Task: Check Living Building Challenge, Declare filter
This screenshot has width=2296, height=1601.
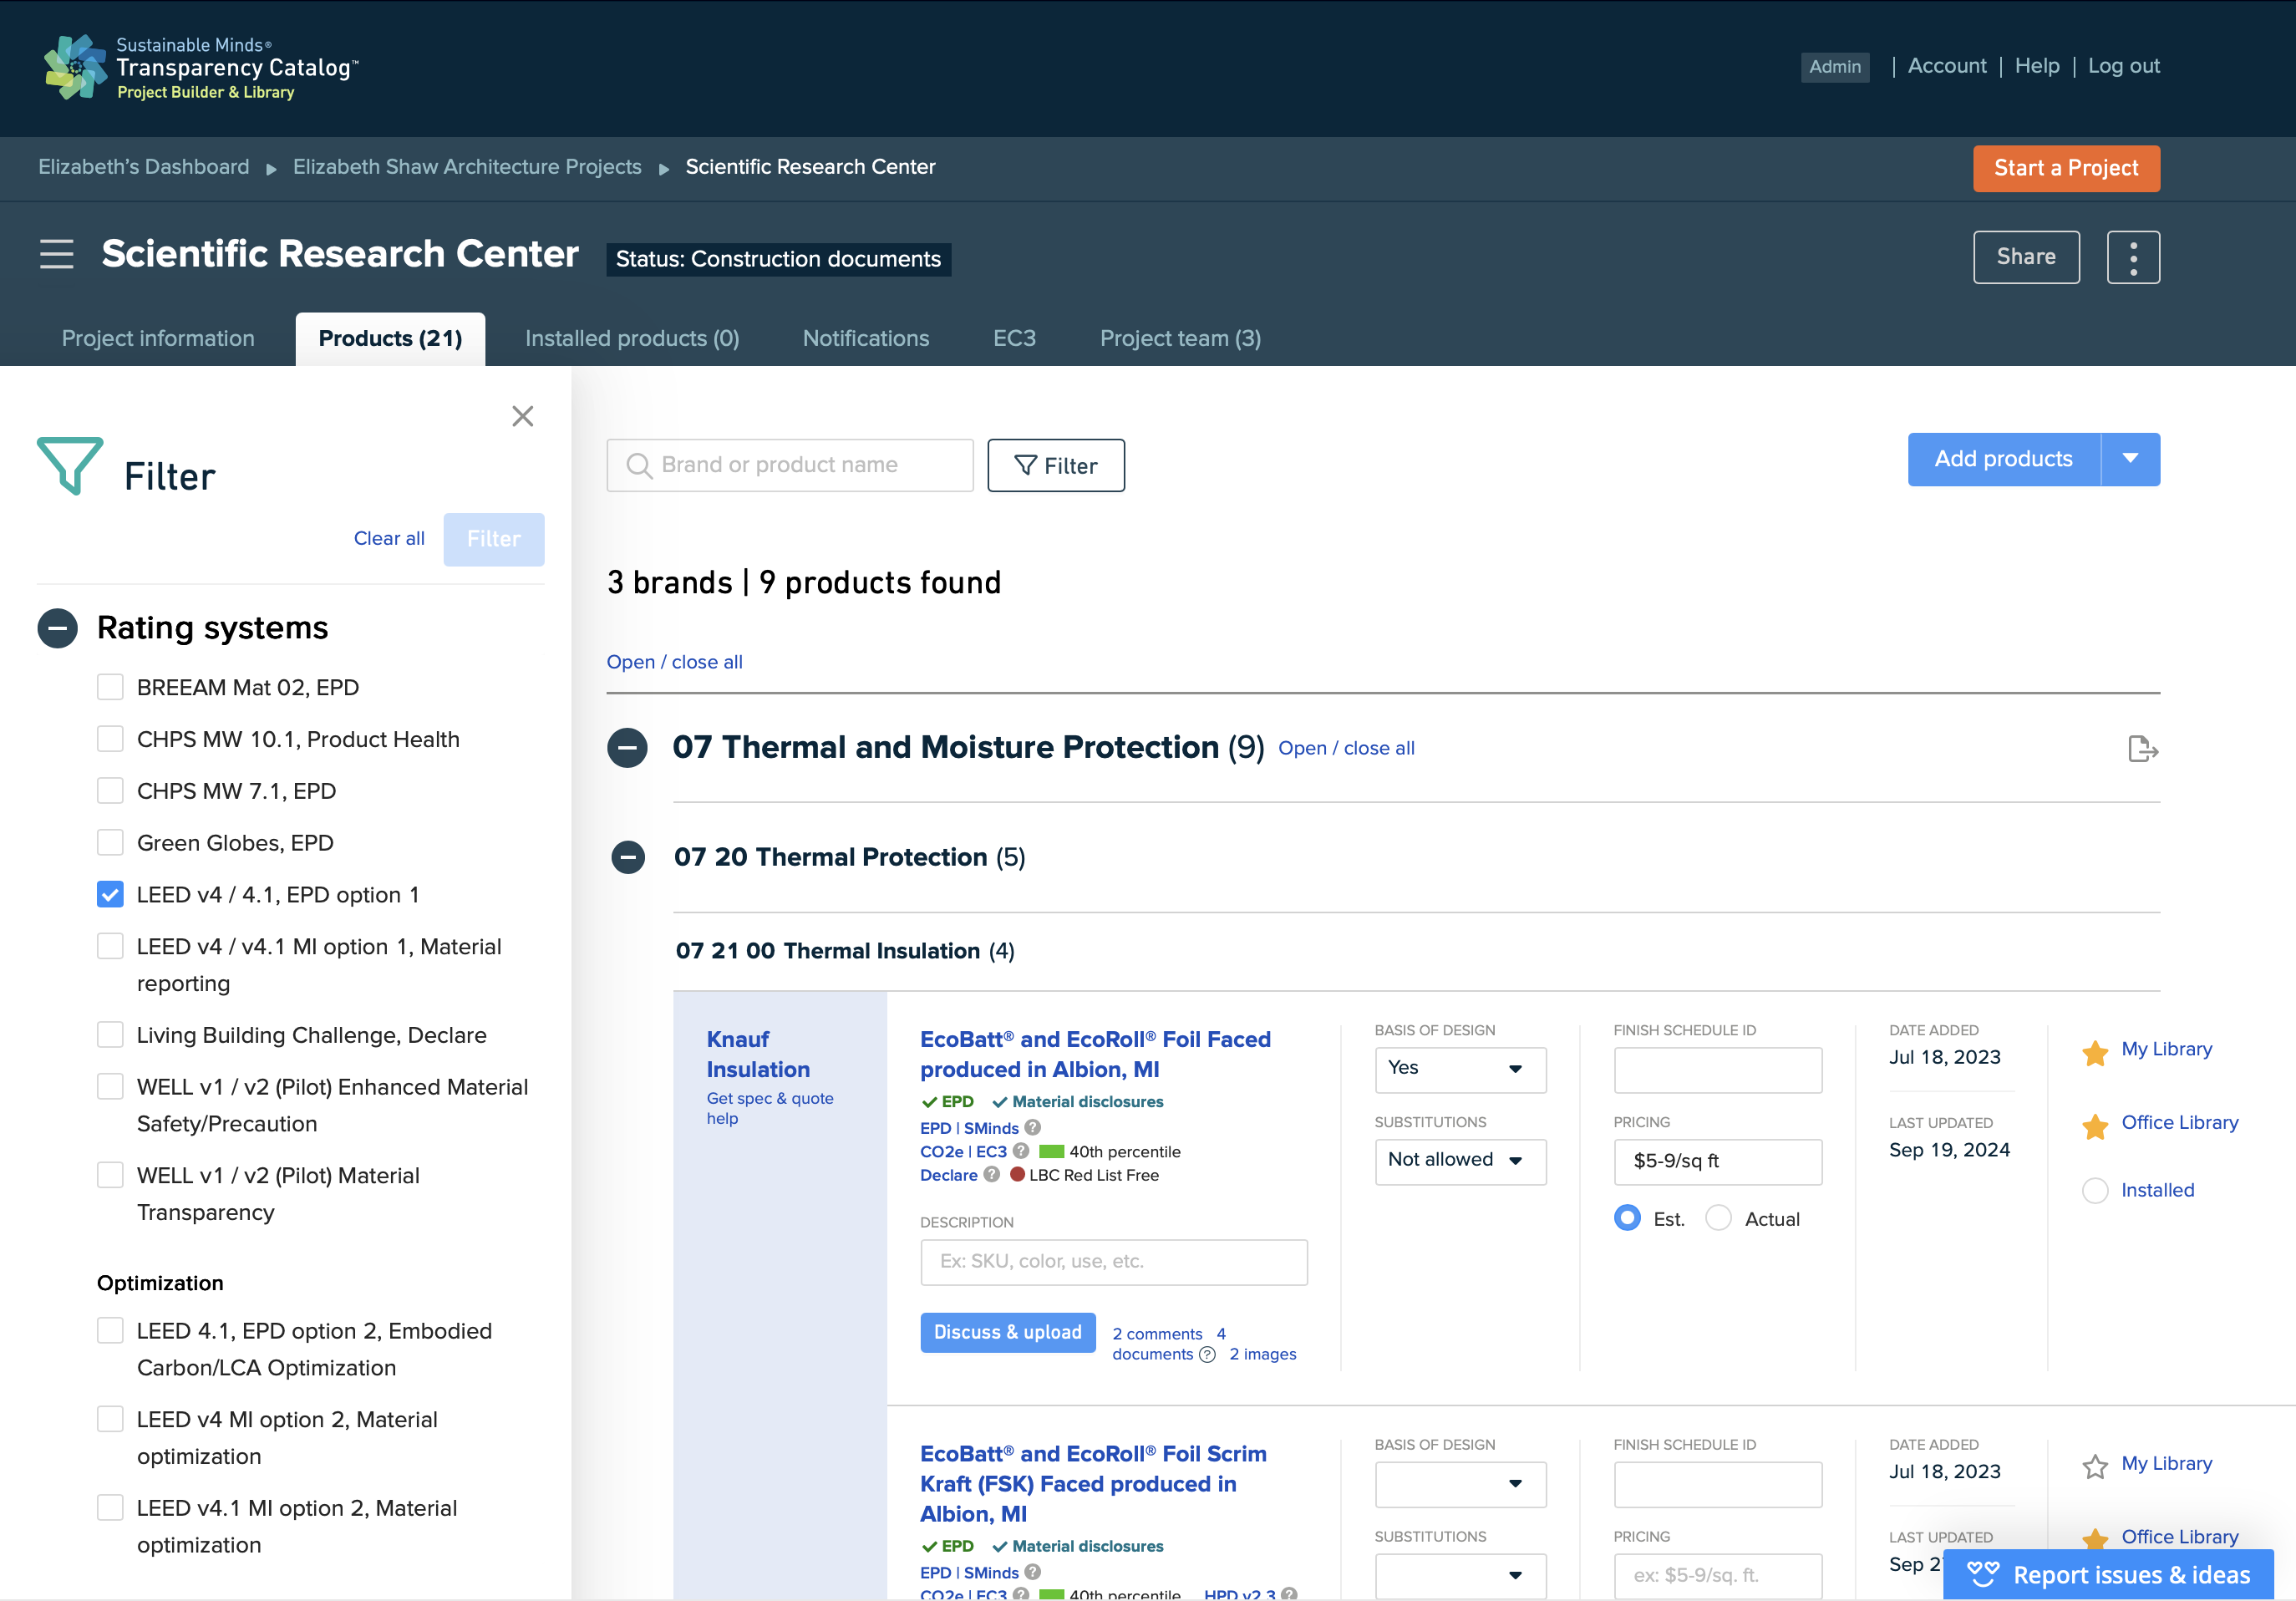Action: 110,1034
